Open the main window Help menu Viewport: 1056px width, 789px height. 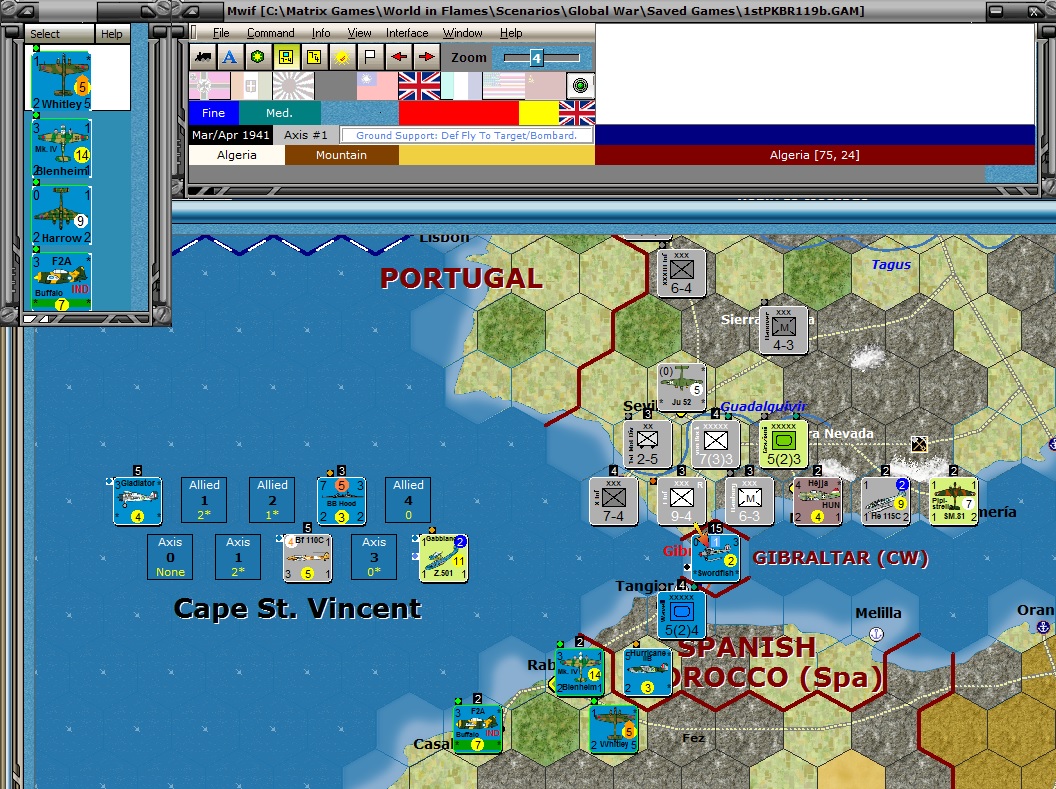pos(510,33)
